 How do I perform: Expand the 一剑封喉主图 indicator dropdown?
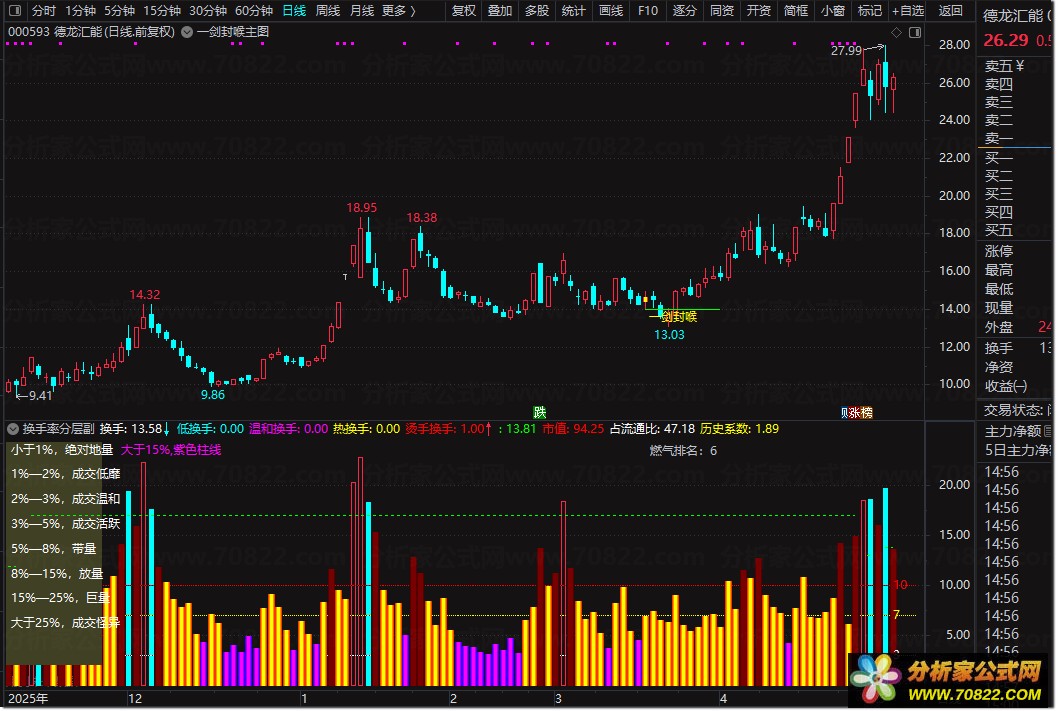click(187, 32)
